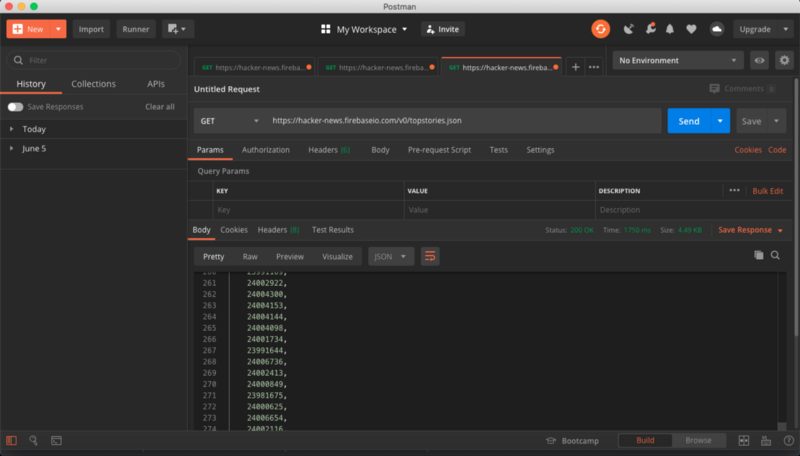This screenshot has width=800, height=456.
Task: Switch to Browse mode in the footer
Action: click(698, 440)
